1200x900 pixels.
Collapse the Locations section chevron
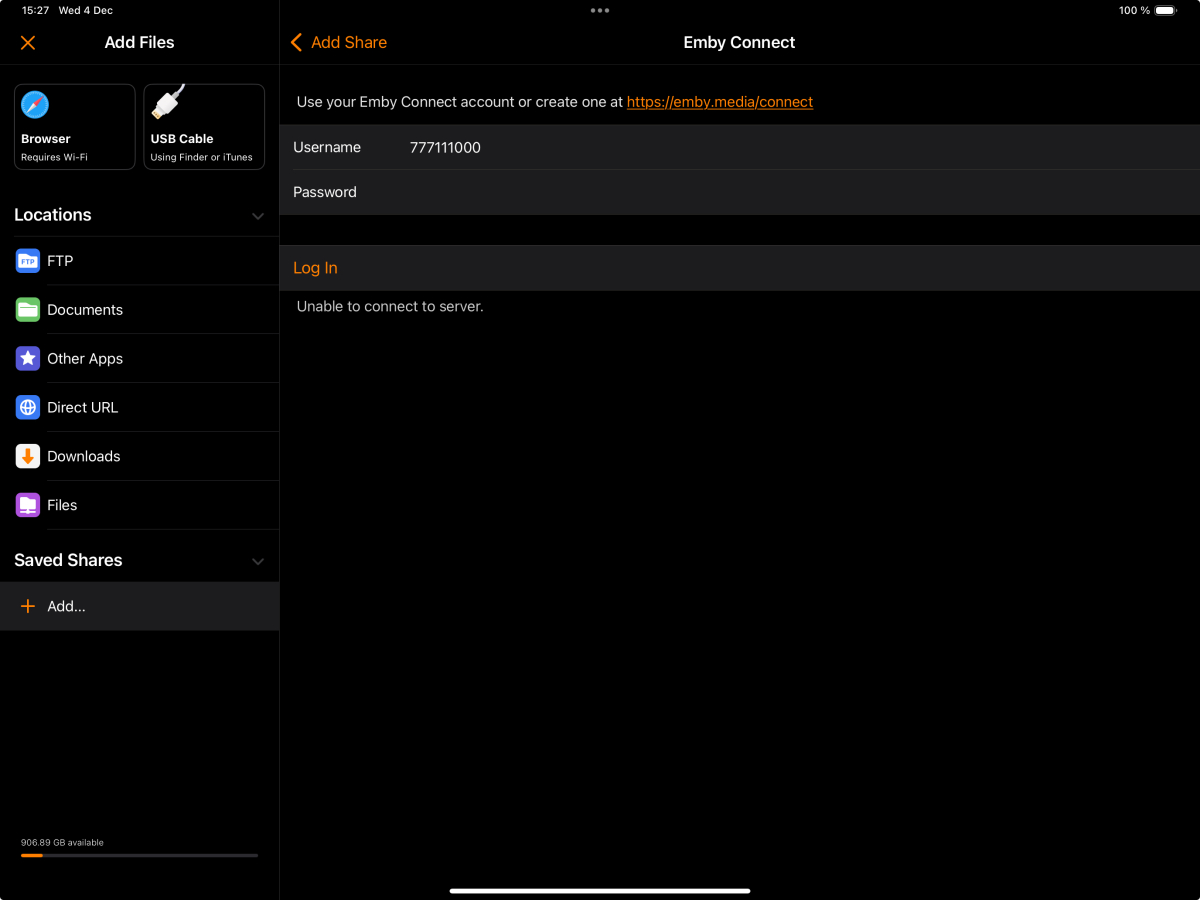[258, 216]
